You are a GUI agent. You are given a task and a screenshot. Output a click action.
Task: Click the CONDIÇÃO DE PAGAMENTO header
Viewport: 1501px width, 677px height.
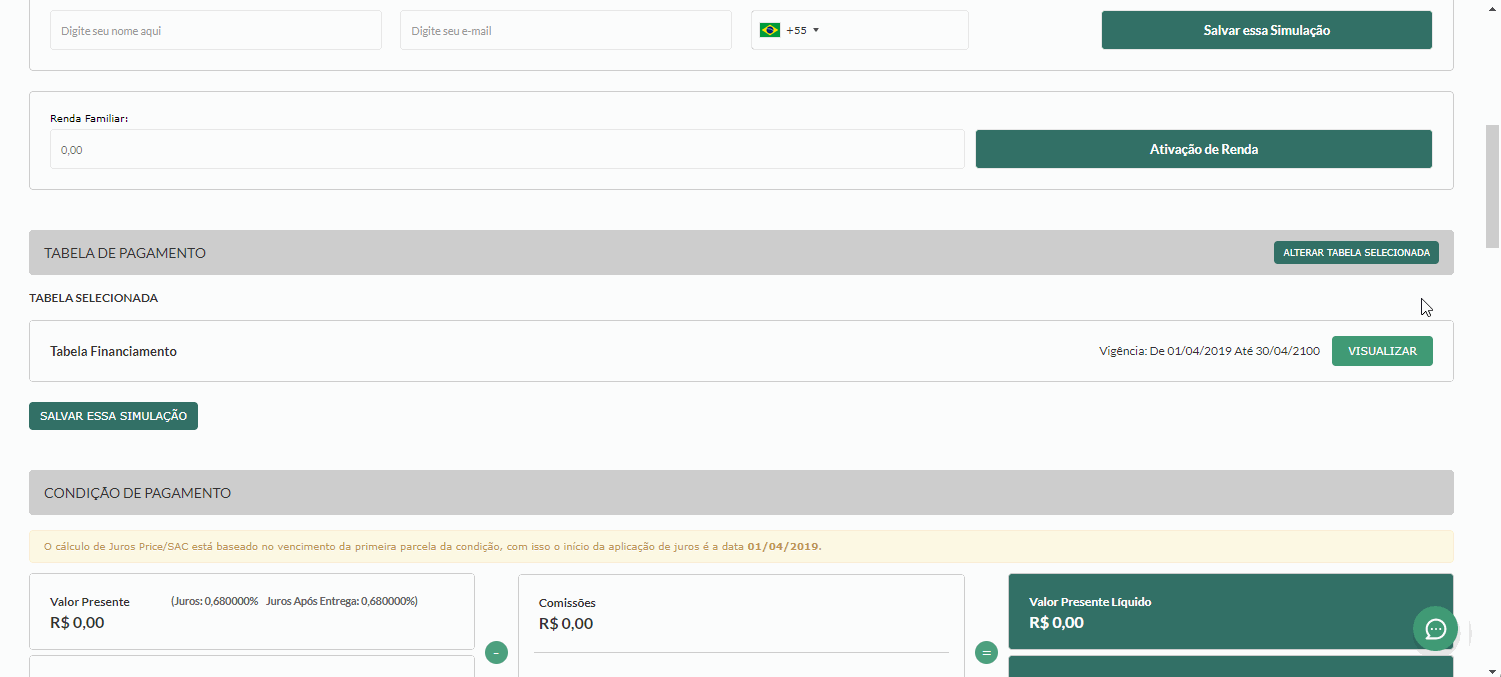[x=741, y=493]
